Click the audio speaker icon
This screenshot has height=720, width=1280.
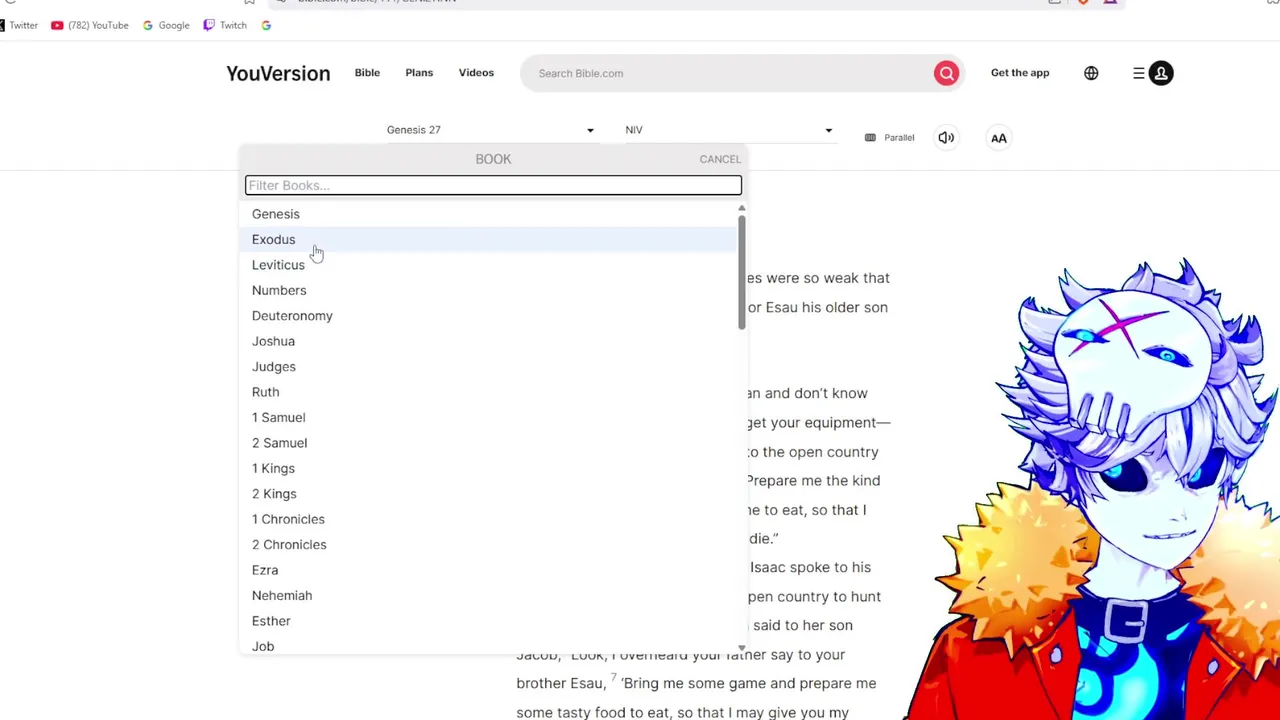click(946, 138)
